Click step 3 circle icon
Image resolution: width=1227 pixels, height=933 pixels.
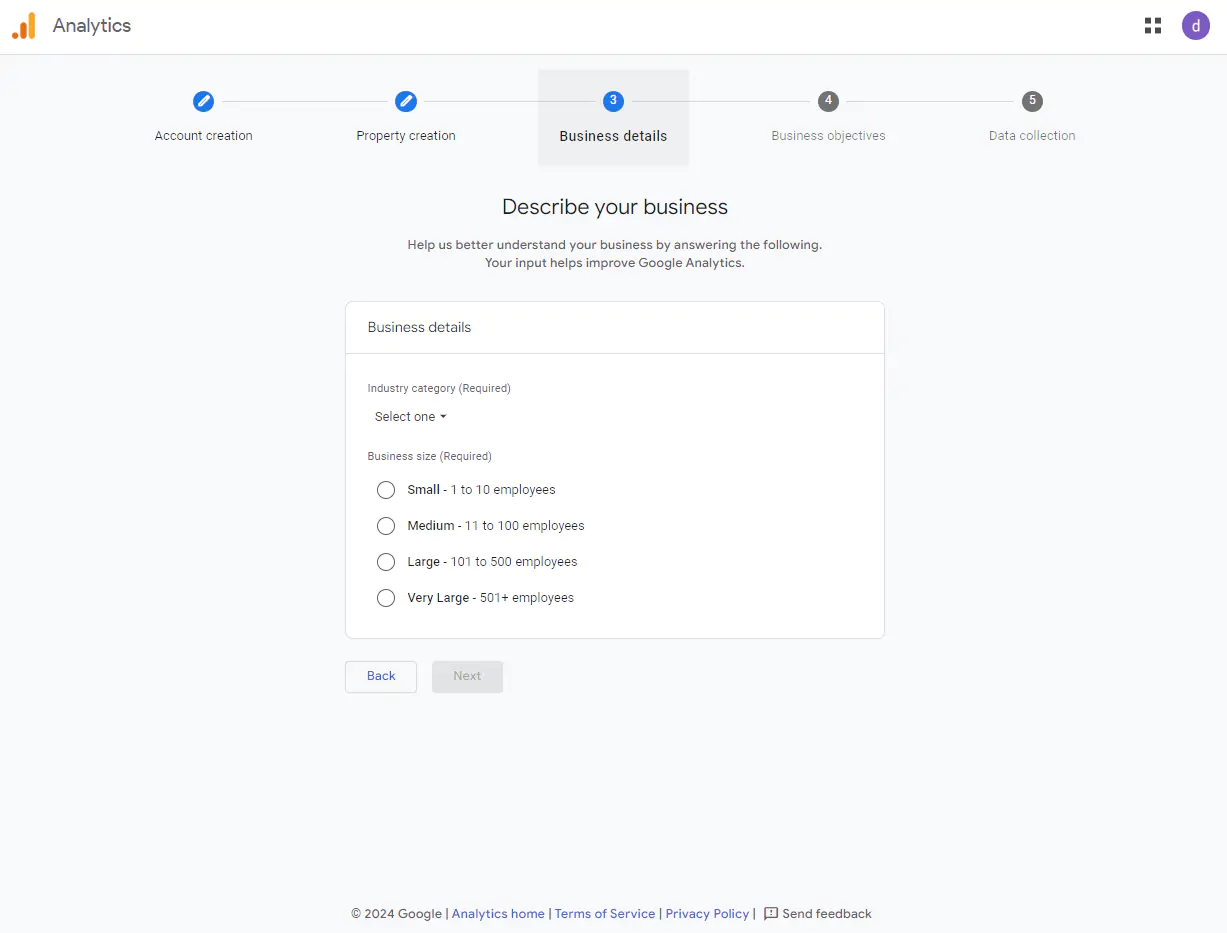tap(613, 101)
